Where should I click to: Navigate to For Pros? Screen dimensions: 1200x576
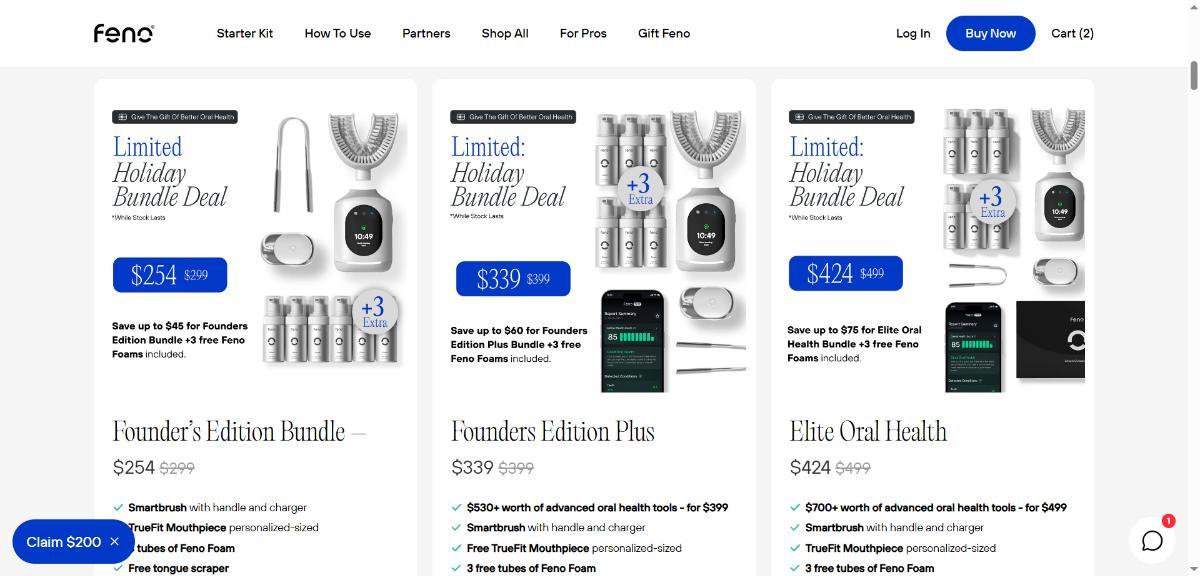[583, 34]
